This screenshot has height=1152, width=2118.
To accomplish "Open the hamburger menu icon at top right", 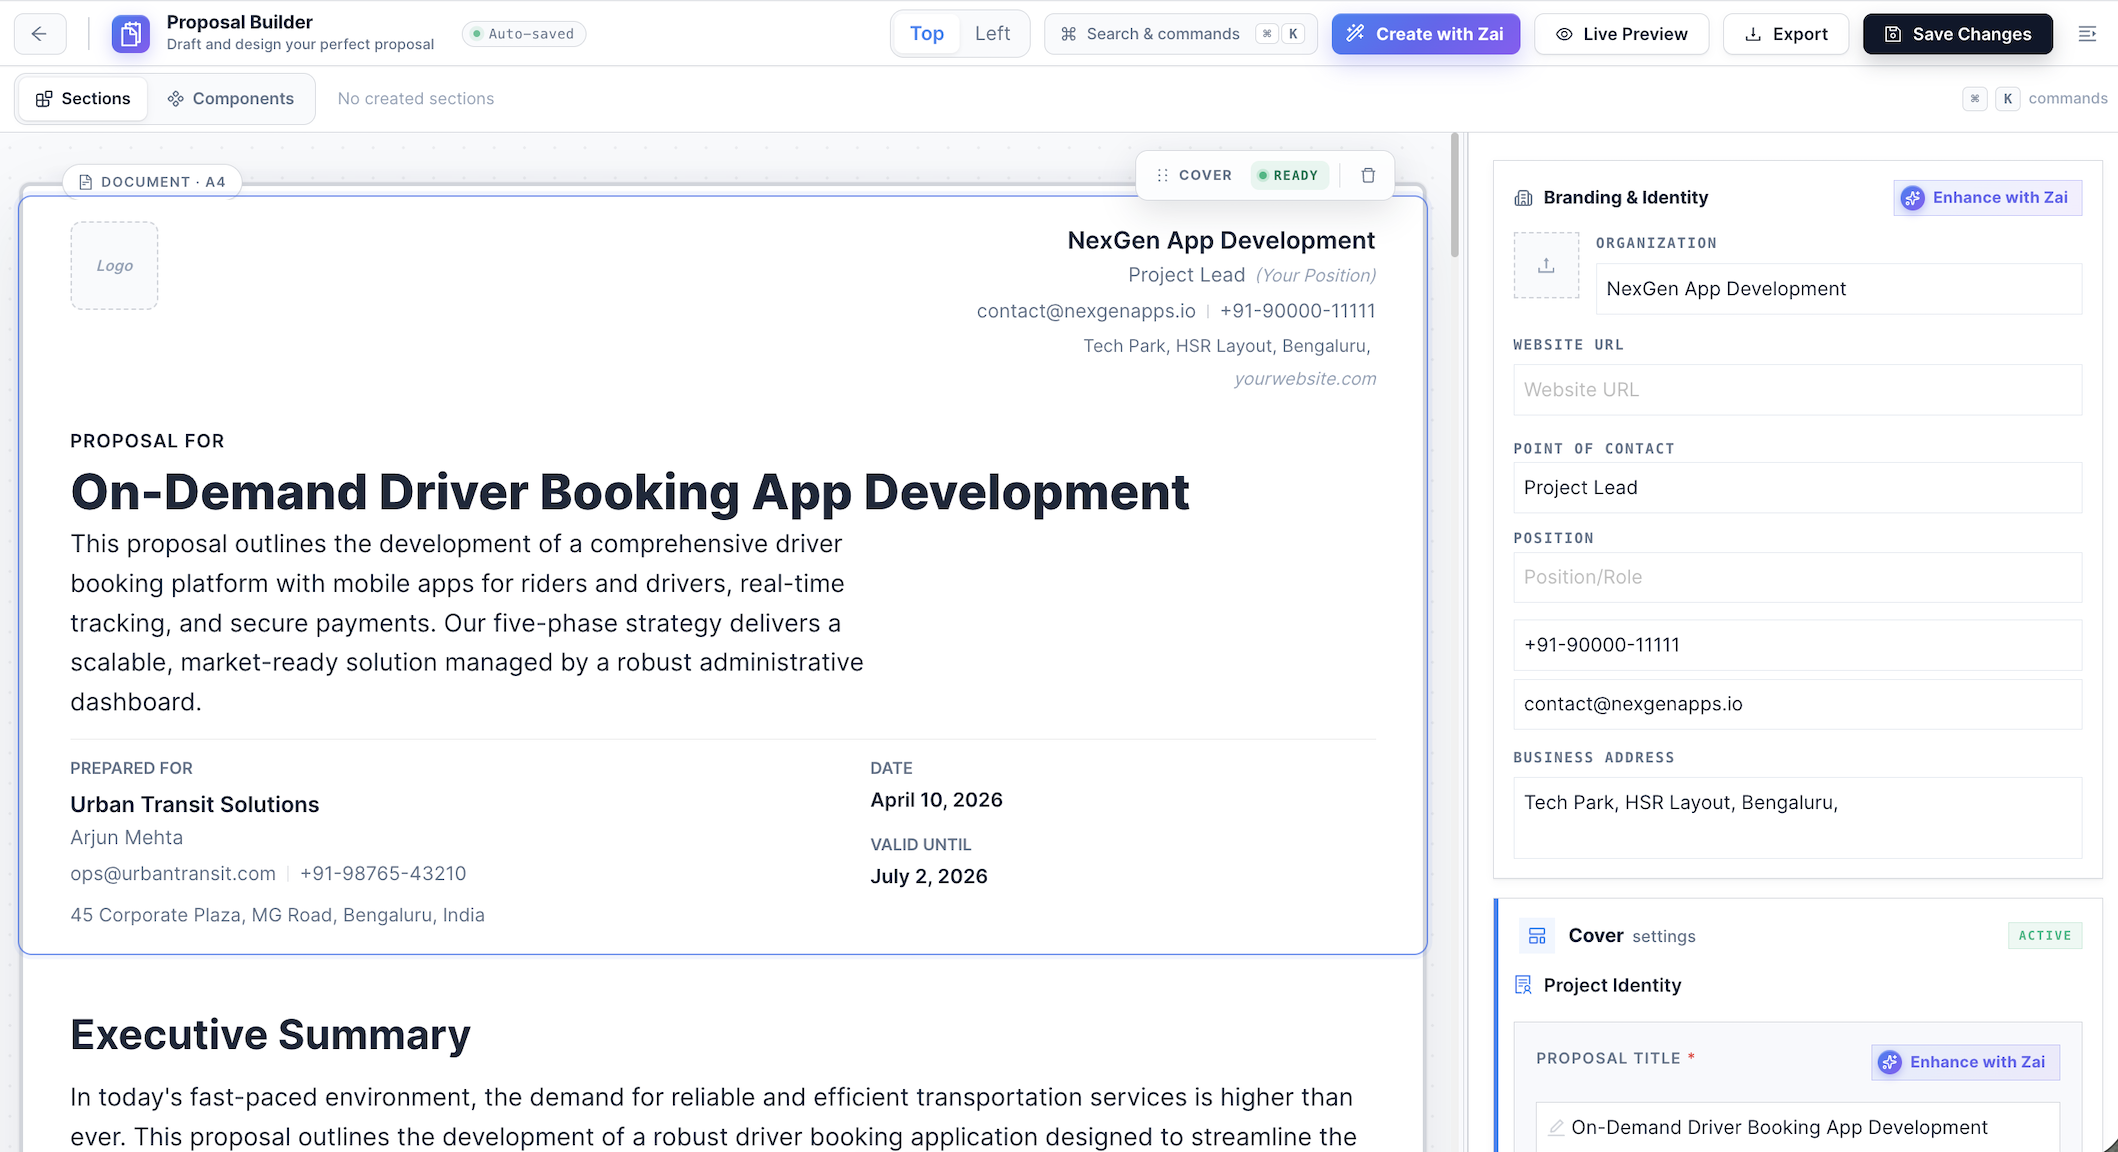I will pos(2087,34).
